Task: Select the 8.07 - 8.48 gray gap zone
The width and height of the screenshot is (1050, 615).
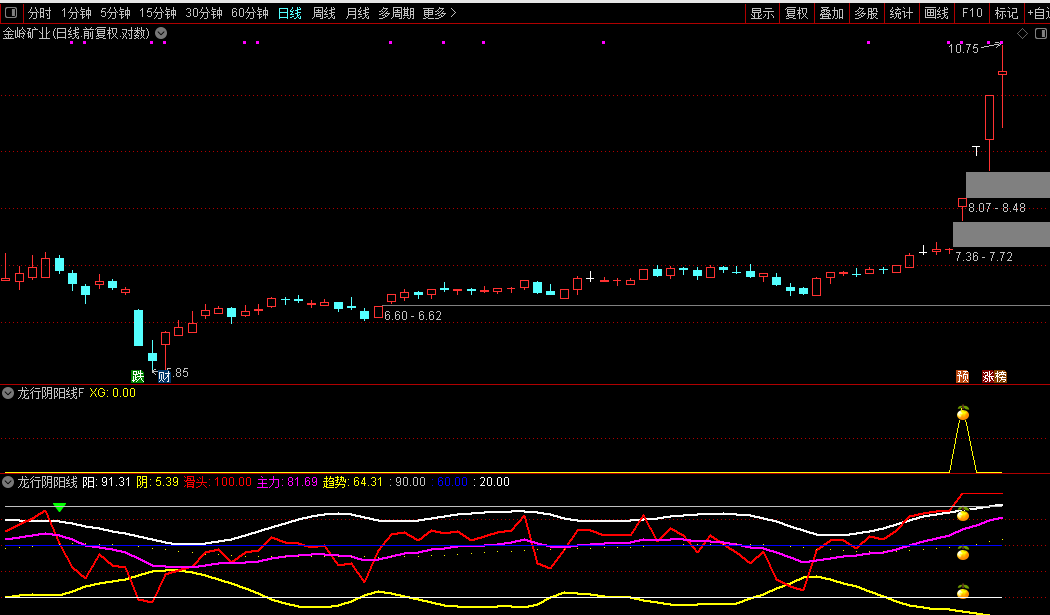Action: (x=1008, y=185)
